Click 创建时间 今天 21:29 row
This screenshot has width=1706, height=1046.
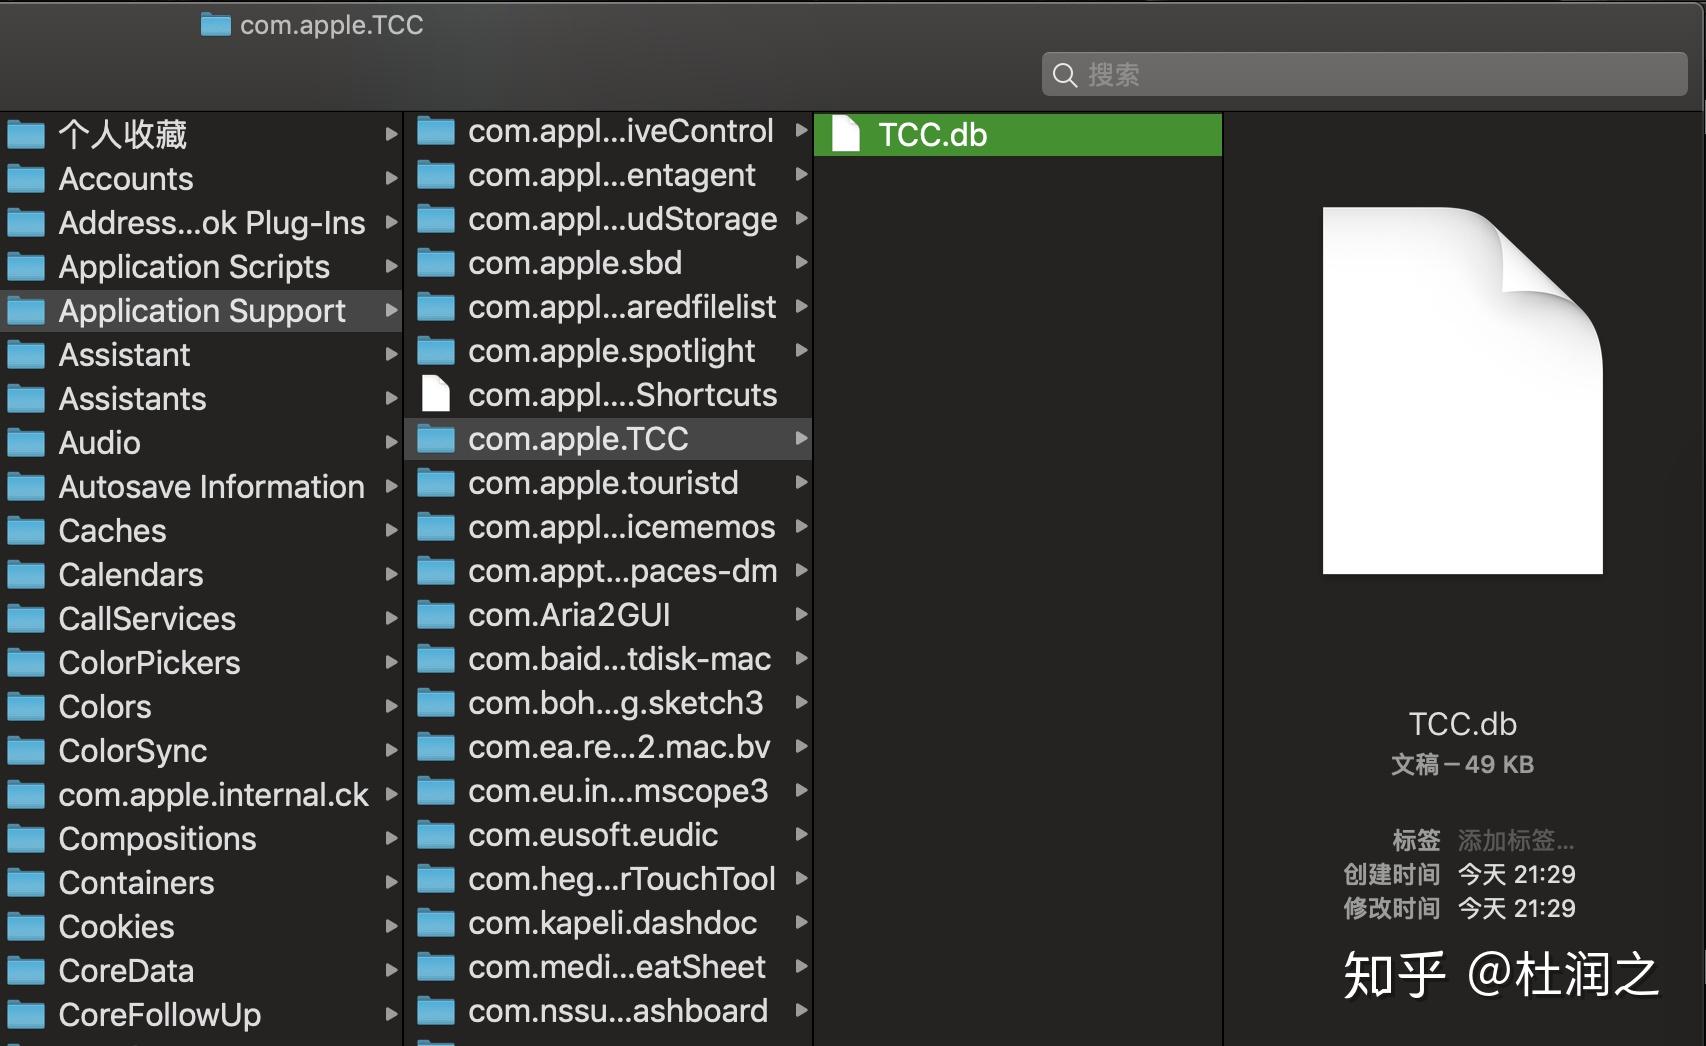point(1459,874)
